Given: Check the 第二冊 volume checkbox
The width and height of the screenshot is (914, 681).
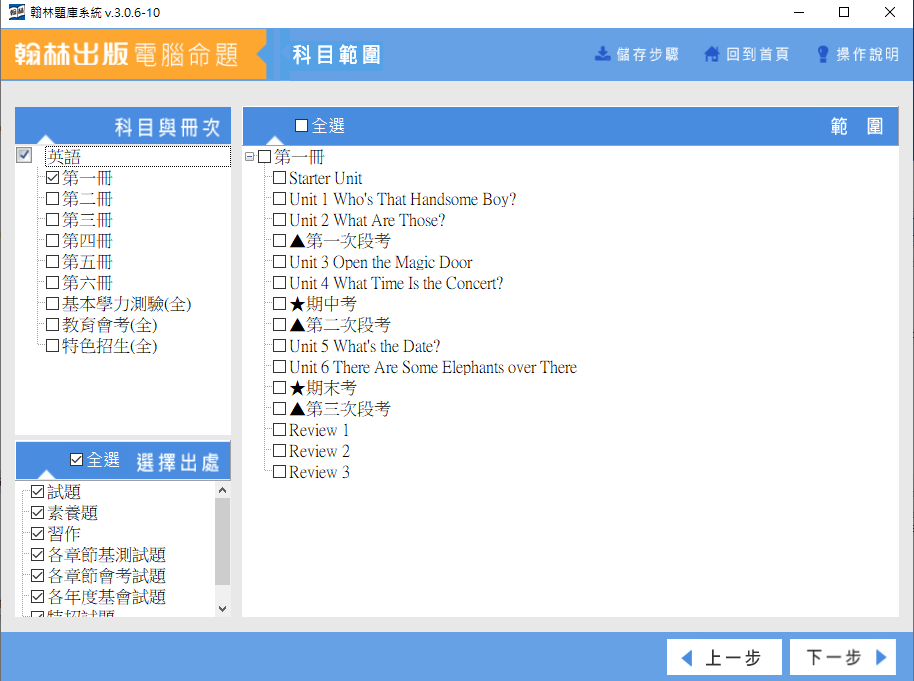Looking at the screenshot, I should tap(52, 198).
